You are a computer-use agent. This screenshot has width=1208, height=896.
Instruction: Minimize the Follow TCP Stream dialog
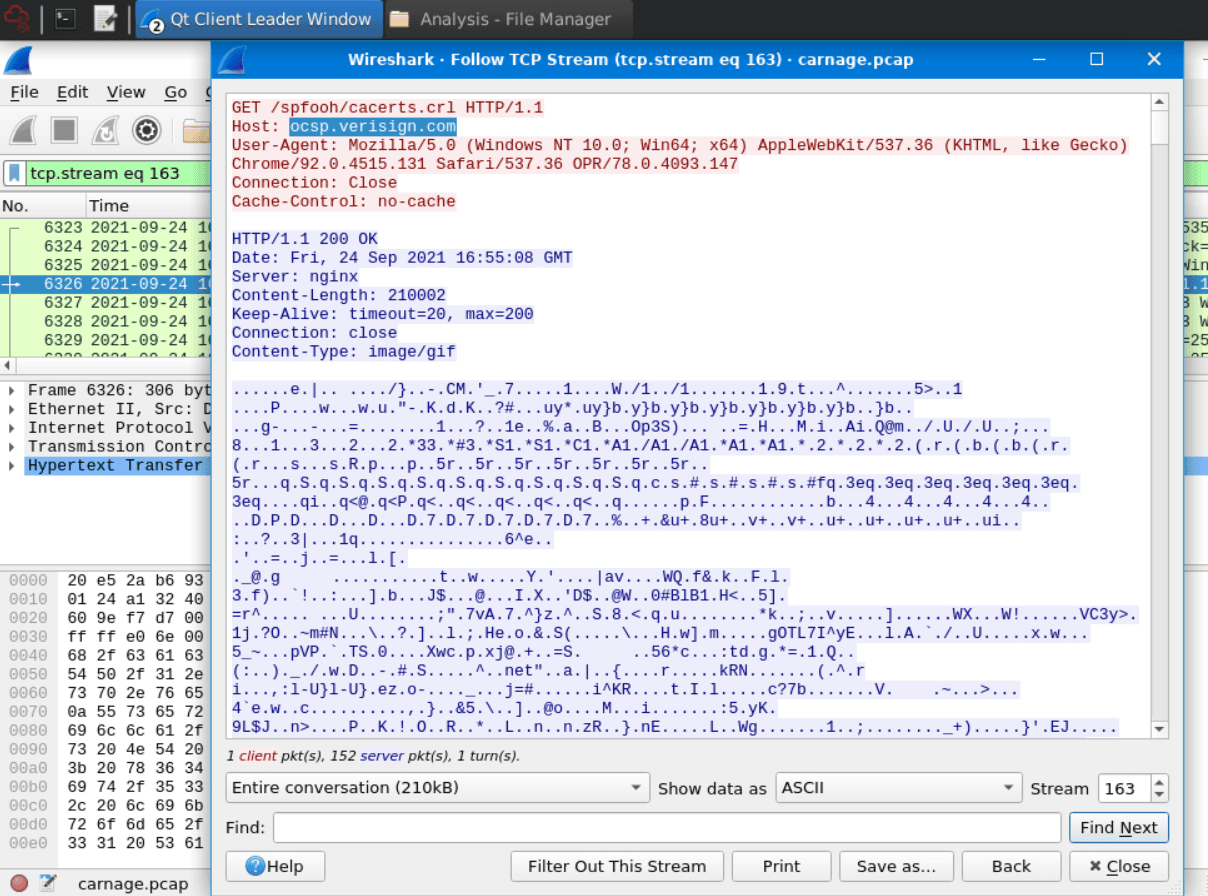tap(1041, 59)
